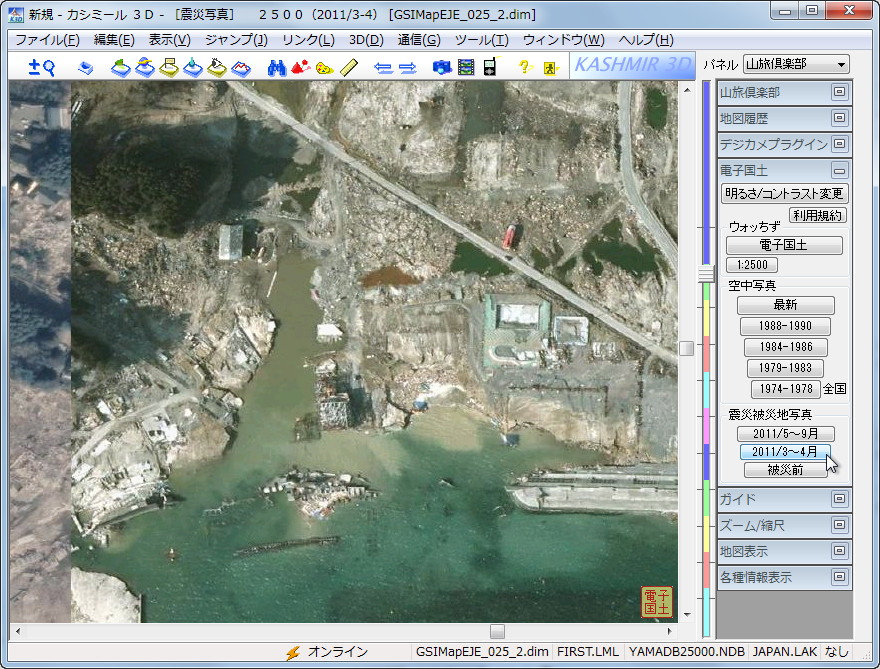
Task: Click the movie rendering toolbar icon
Action: tap(465, 66)
